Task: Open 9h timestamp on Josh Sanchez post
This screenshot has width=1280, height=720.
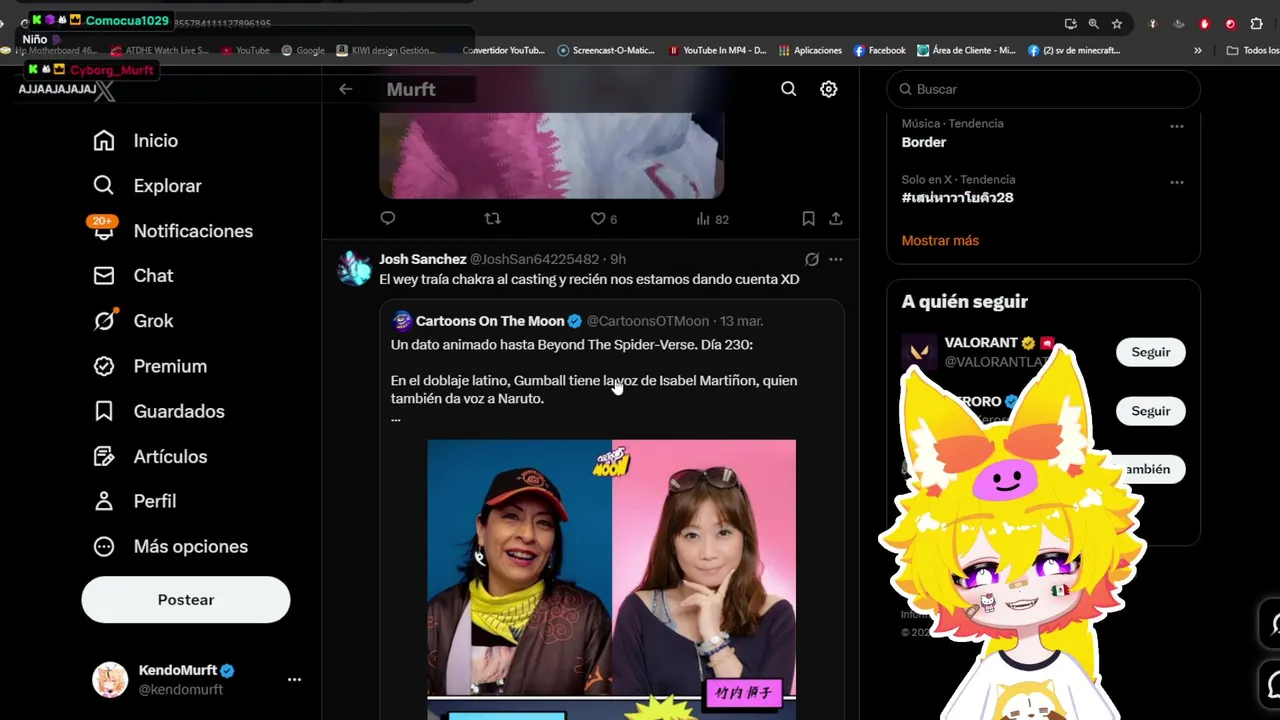Action: pyautogui.click(x=618, y=259)
